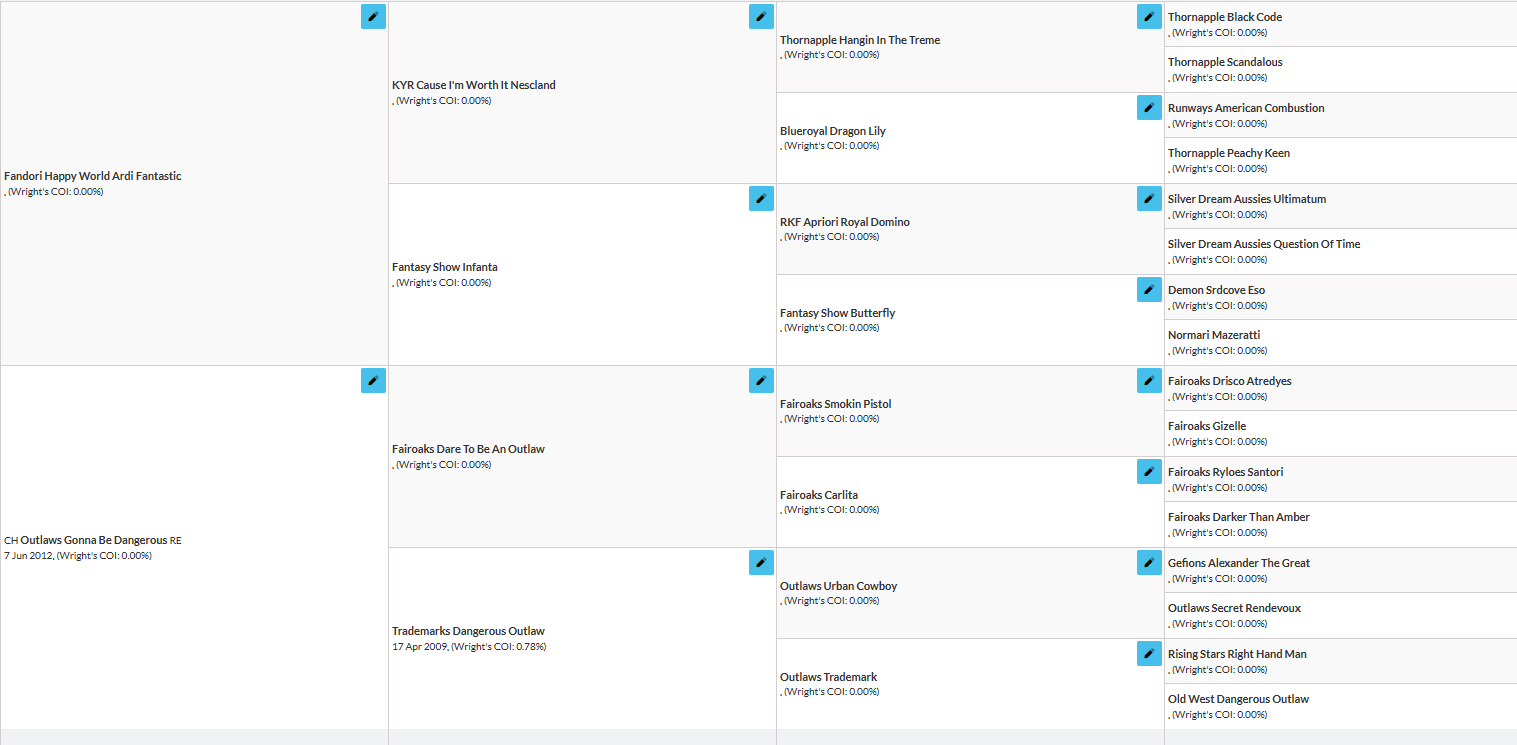Screen dimensions: 1517x745
Task: Select the Normari Mazeratti ancestor name
Action: 1214,335
